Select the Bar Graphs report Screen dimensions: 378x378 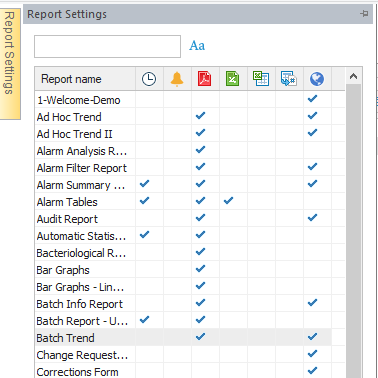pos(63,270)
